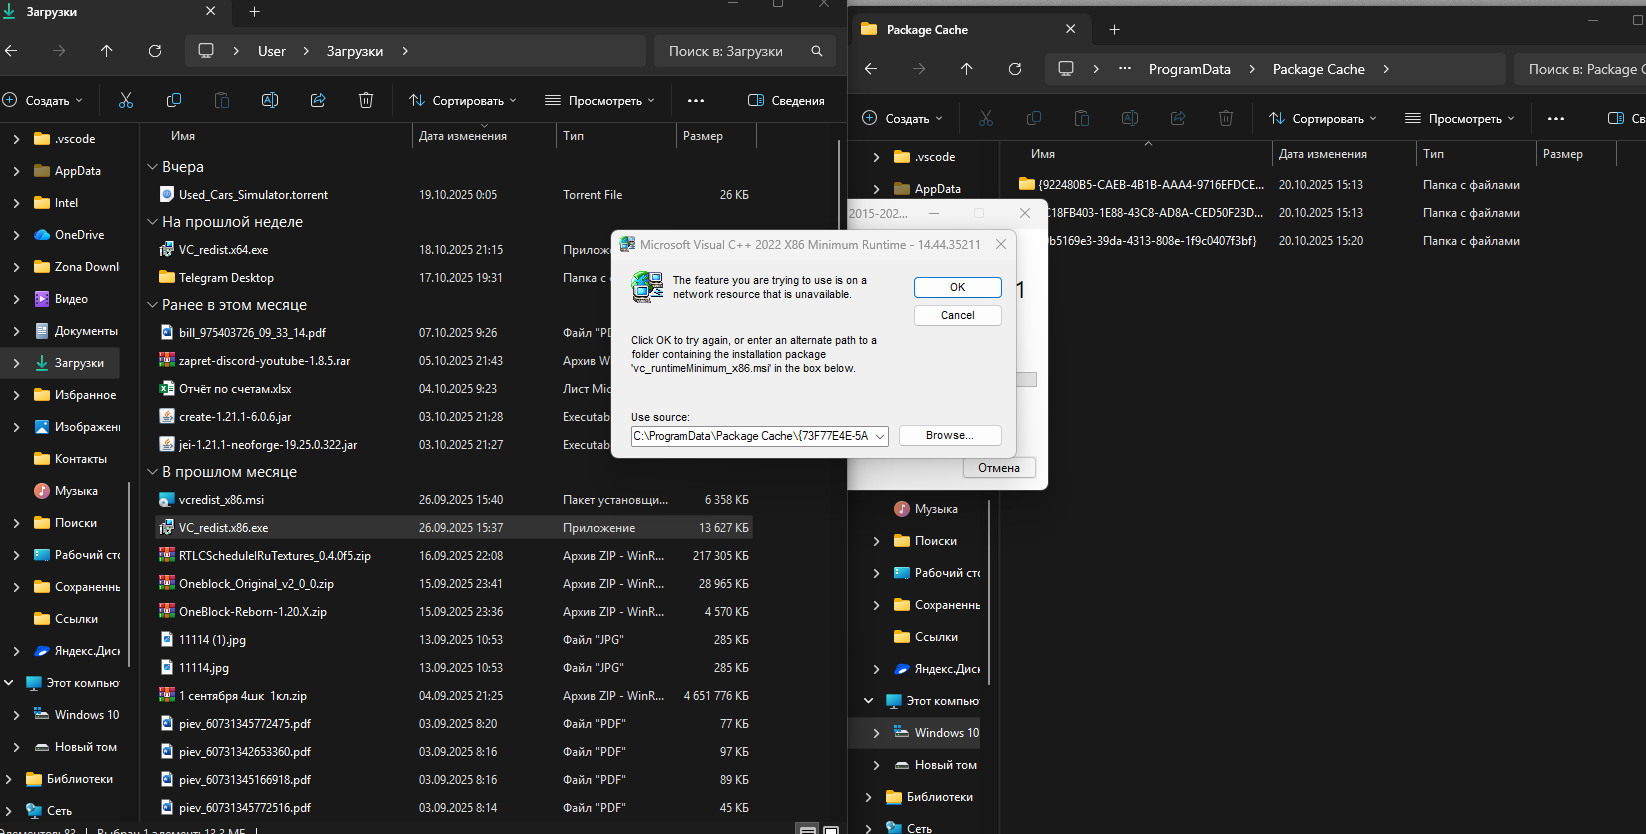This screenshot has width=1646, height=834.
Task: Open the Сортировать dropdown in the Загрузки toolbar
Action: 463,100
